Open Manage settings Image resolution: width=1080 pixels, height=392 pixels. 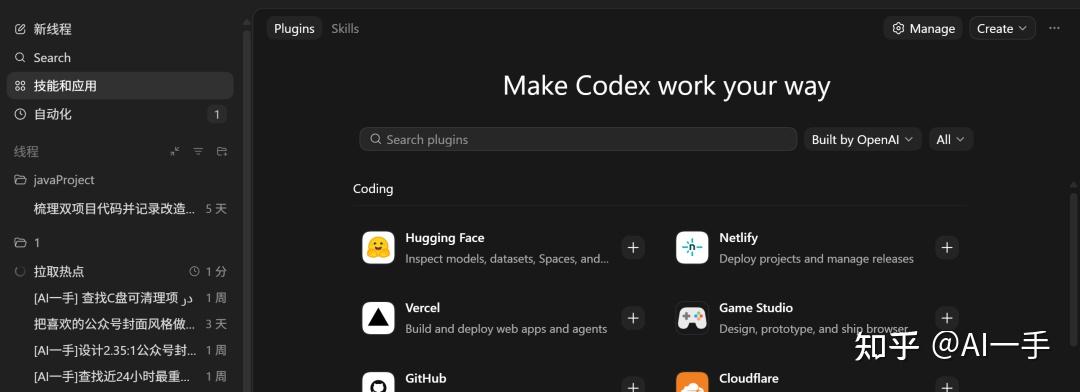[x=923, y=28]
